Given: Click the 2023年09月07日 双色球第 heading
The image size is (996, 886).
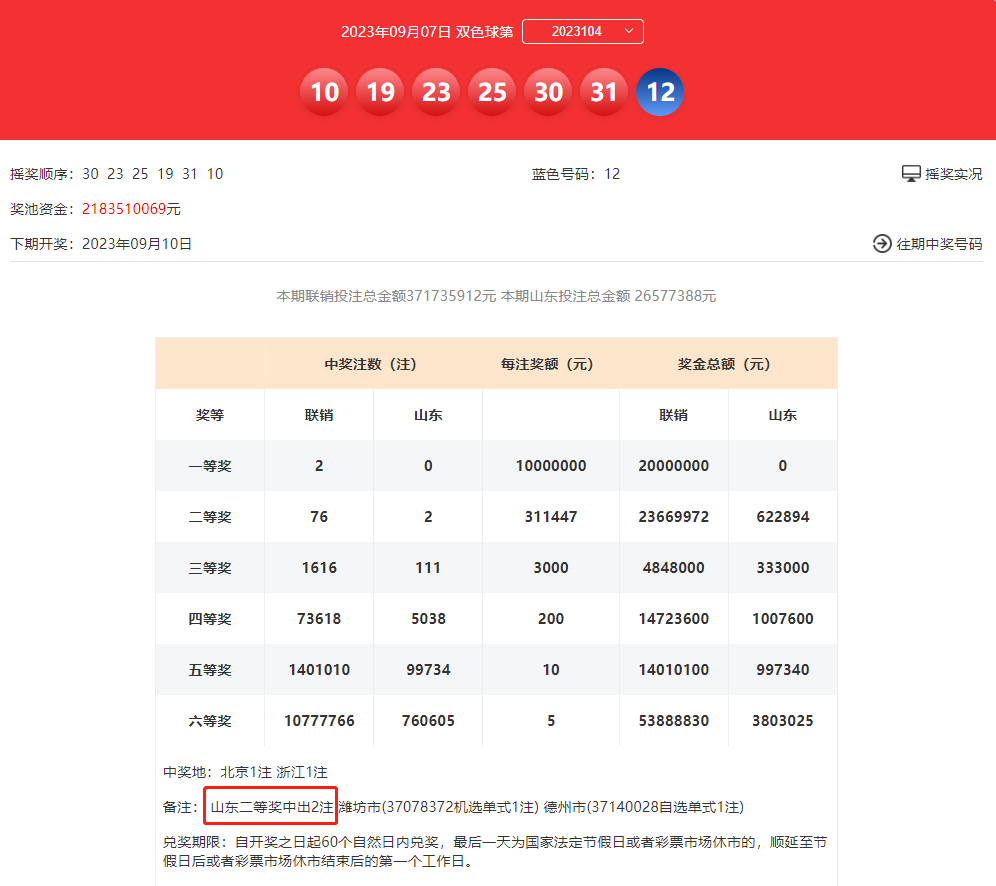Looking at the screenshot, I should (x=427, y=32).
